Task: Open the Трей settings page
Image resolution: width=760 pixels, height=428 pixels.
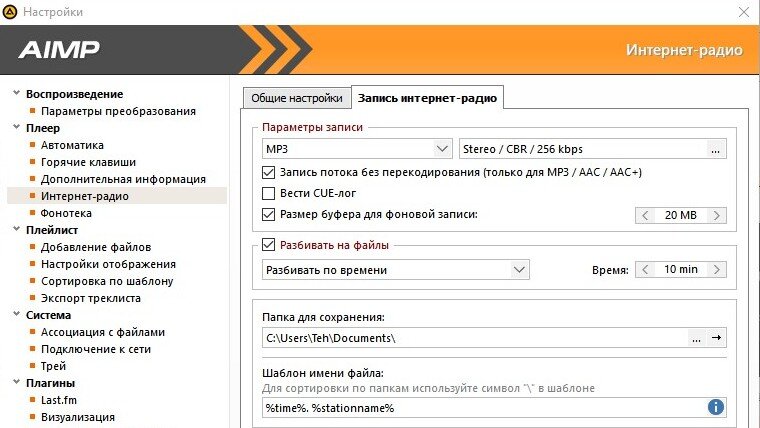Action: 53,366
